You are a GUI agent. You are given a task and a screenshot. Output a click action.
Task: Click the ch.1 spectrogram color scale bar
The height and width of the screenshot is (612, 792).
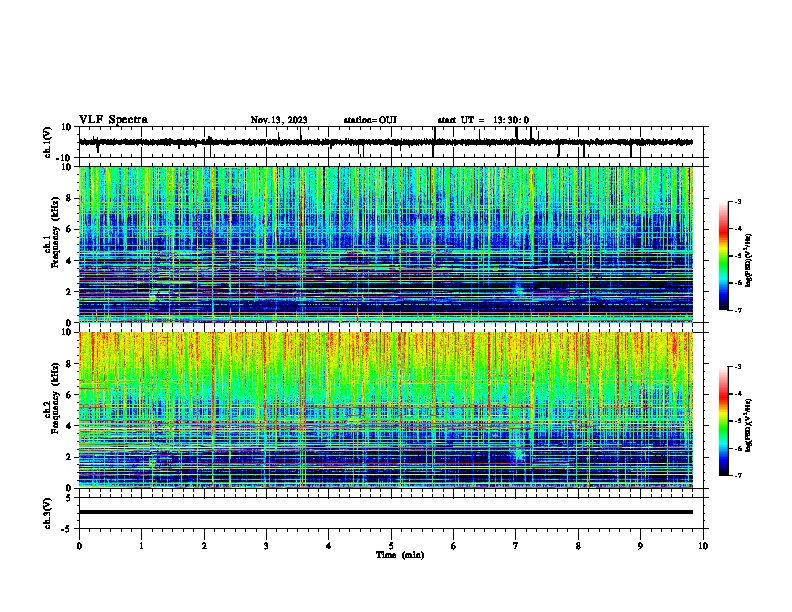pyautogui.click(x=724, y=256)
